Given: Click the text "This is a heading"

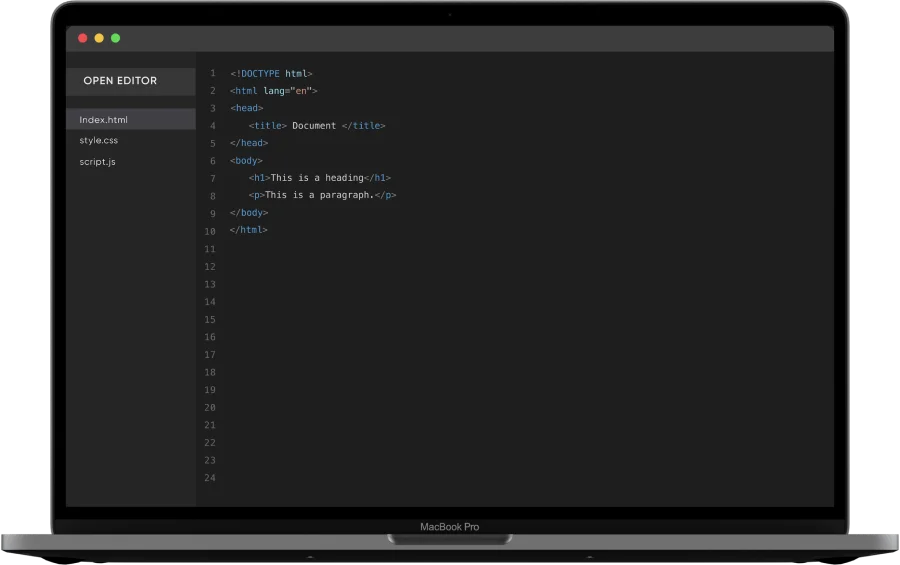Looking at the screenshot, I should [x=317, y=178].
